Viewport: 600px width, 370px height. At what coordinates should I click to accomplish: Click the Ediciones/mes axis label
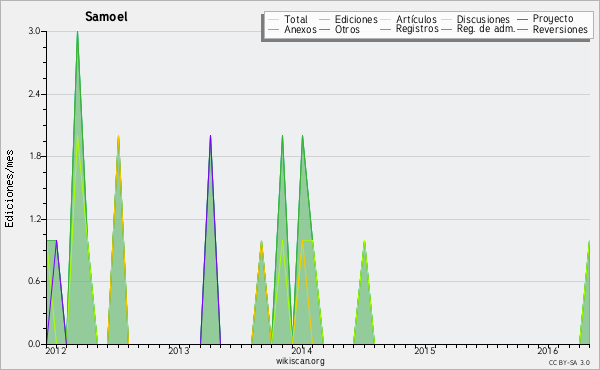click(x=9, y=188)
